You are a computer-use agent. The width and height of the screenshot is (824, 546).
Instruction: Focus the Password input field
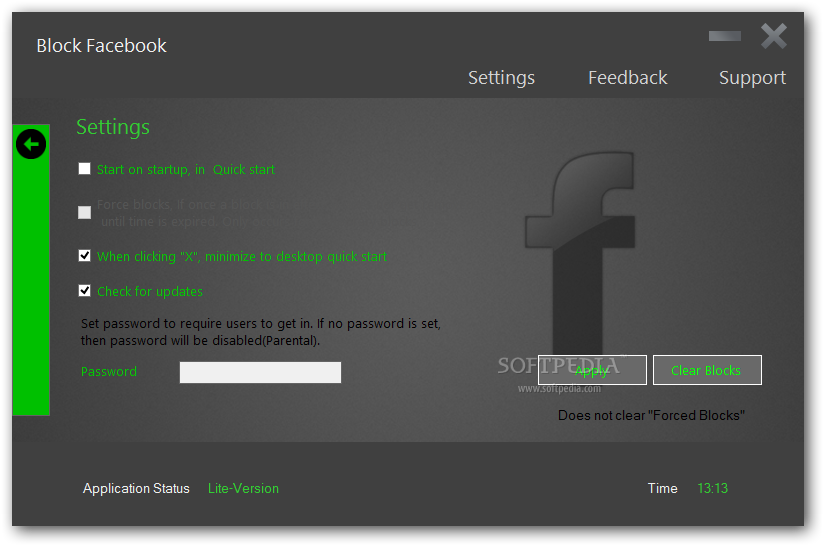pyautogui.click(x=260, y=372)
